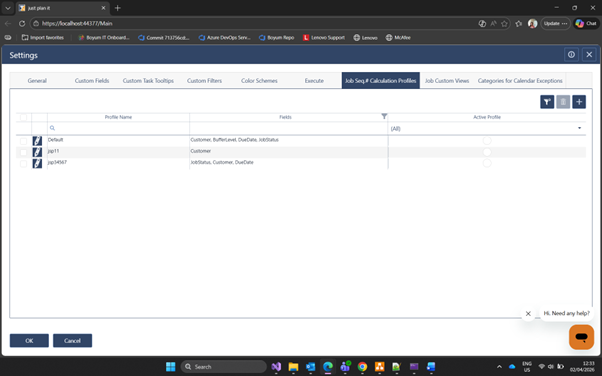Click the Read aloud icon in the address bar
The width and height of the screenshot is (602, 376).
click(x=493, y=23)
